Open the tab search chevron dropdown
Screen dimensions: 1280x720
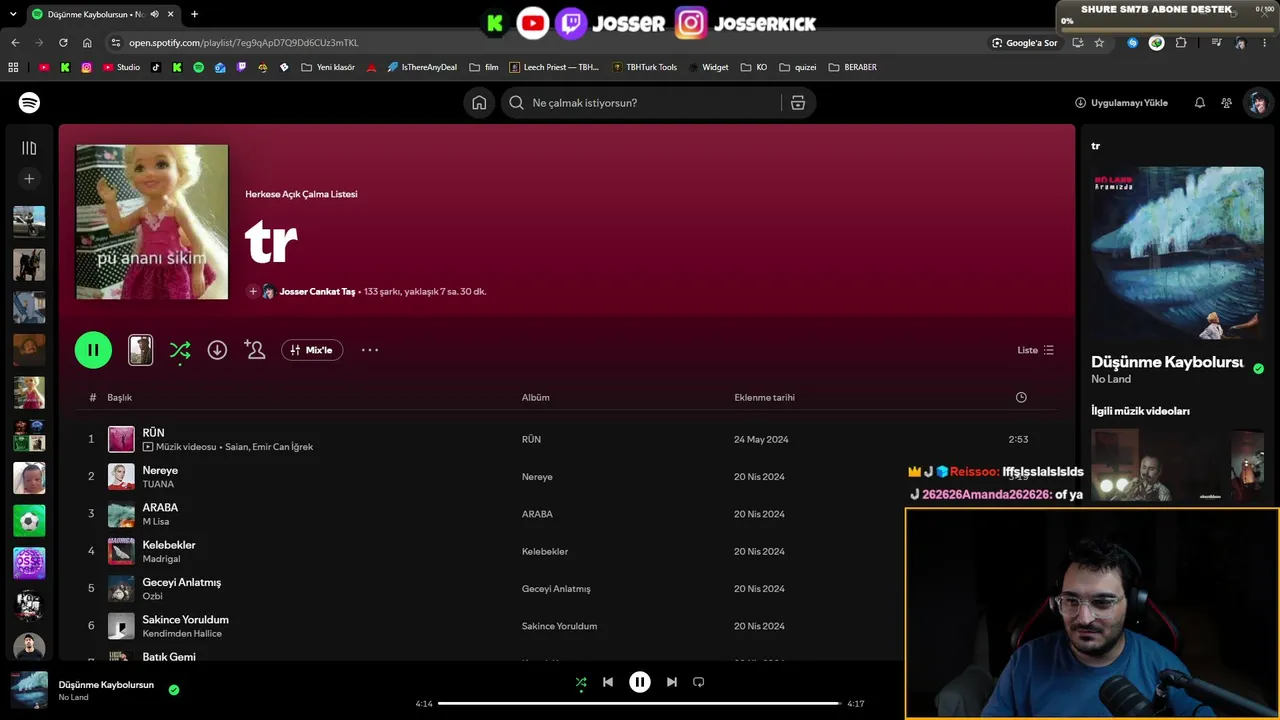(13, 14)
